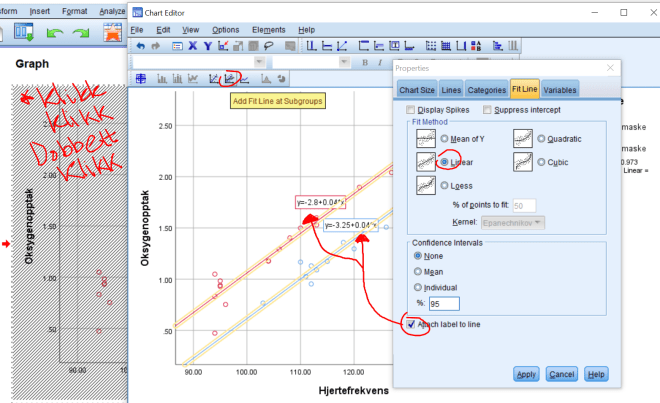
Task: Click the Undo arrow in Chart Editor
Action: coord(140,45)
